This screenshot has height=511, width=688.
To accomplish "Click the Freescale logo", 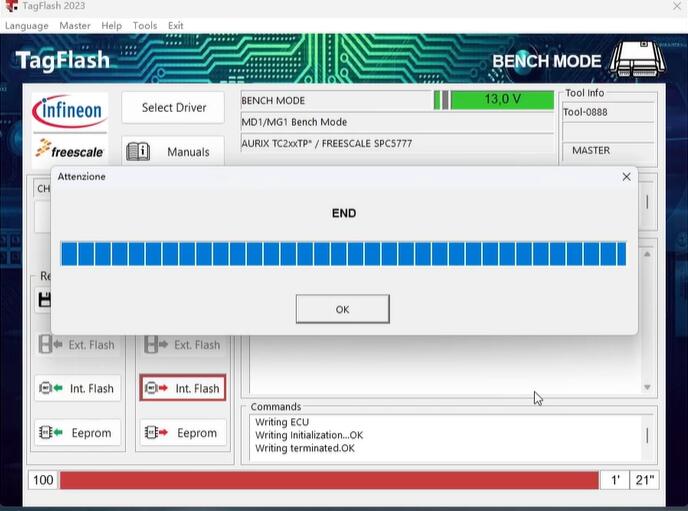I will pos(70,150).
